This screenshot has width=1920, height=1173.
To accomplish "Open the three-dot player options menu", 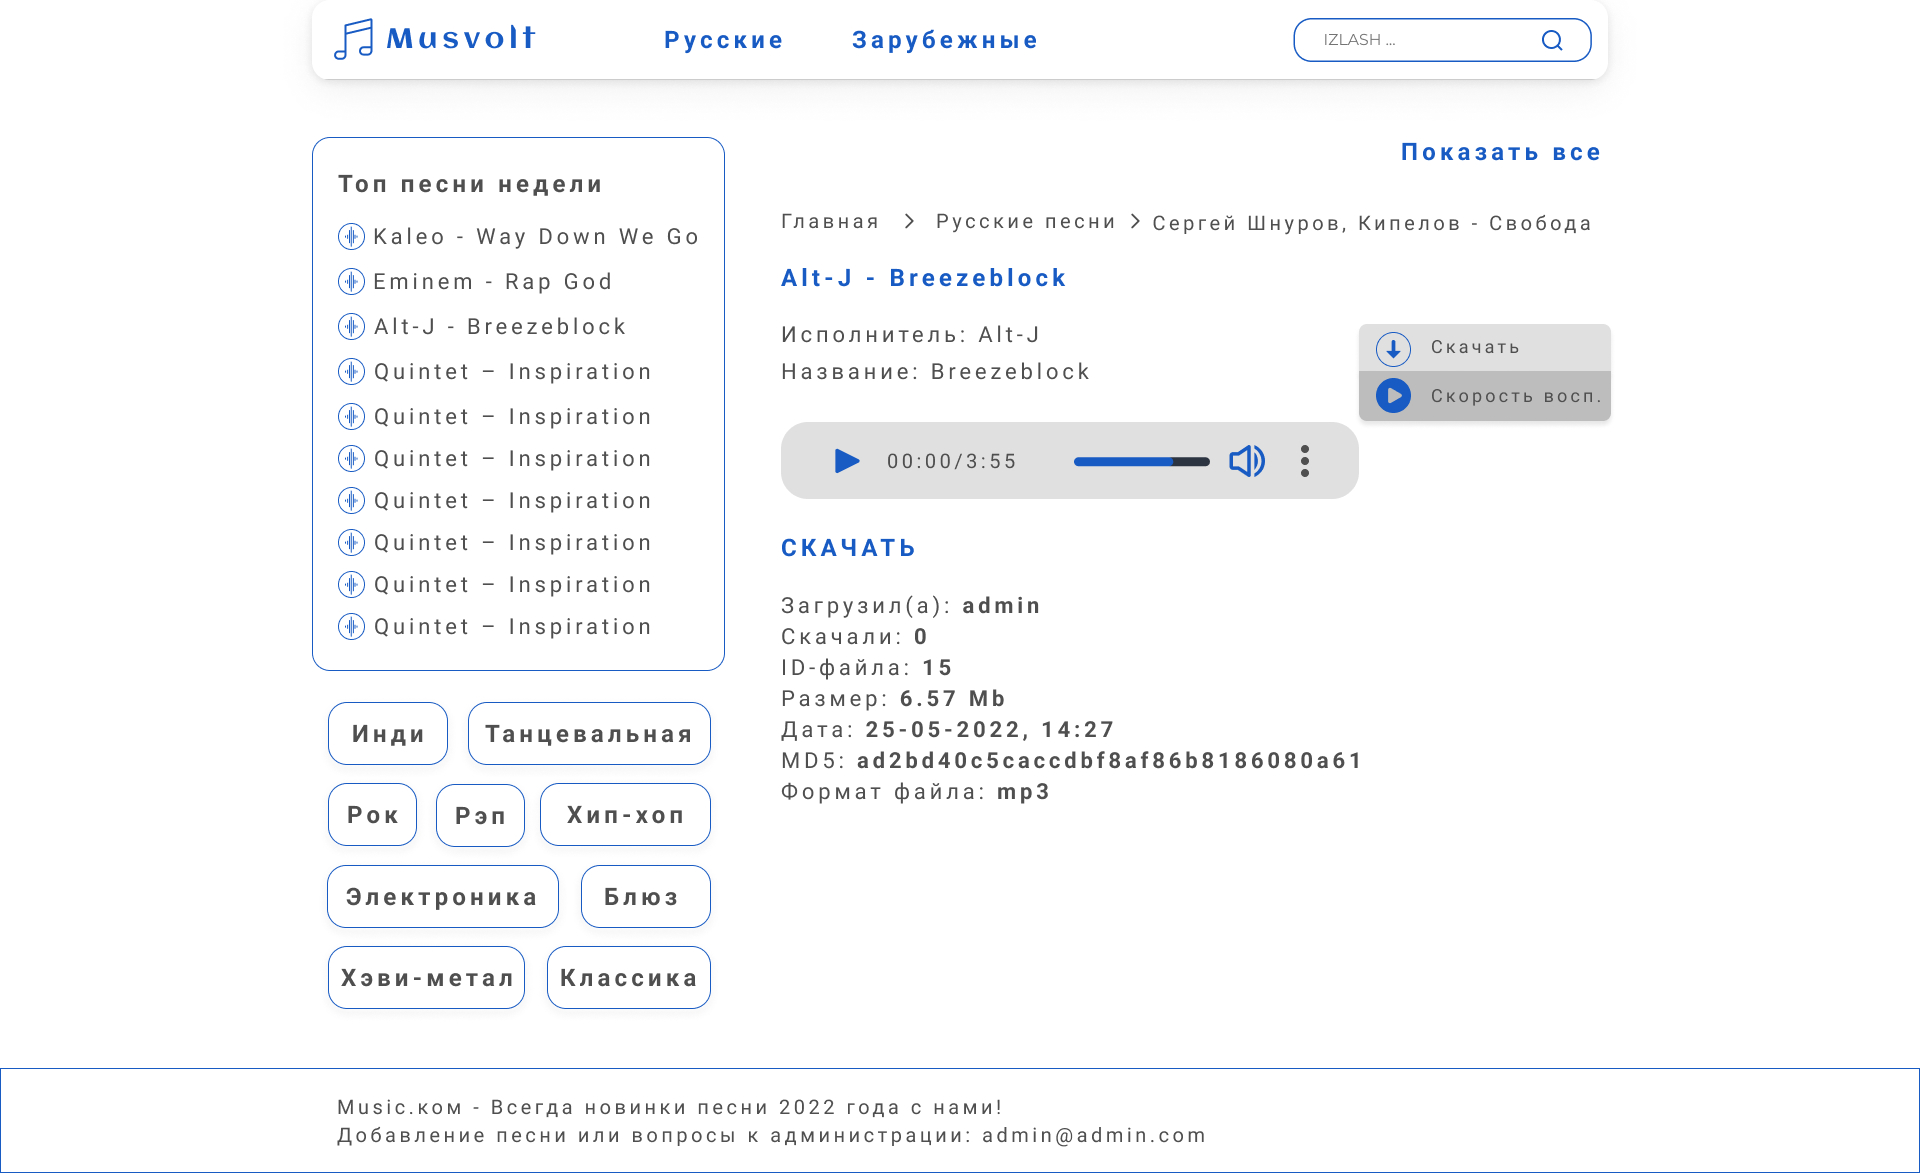I will tap(1304, 461).
